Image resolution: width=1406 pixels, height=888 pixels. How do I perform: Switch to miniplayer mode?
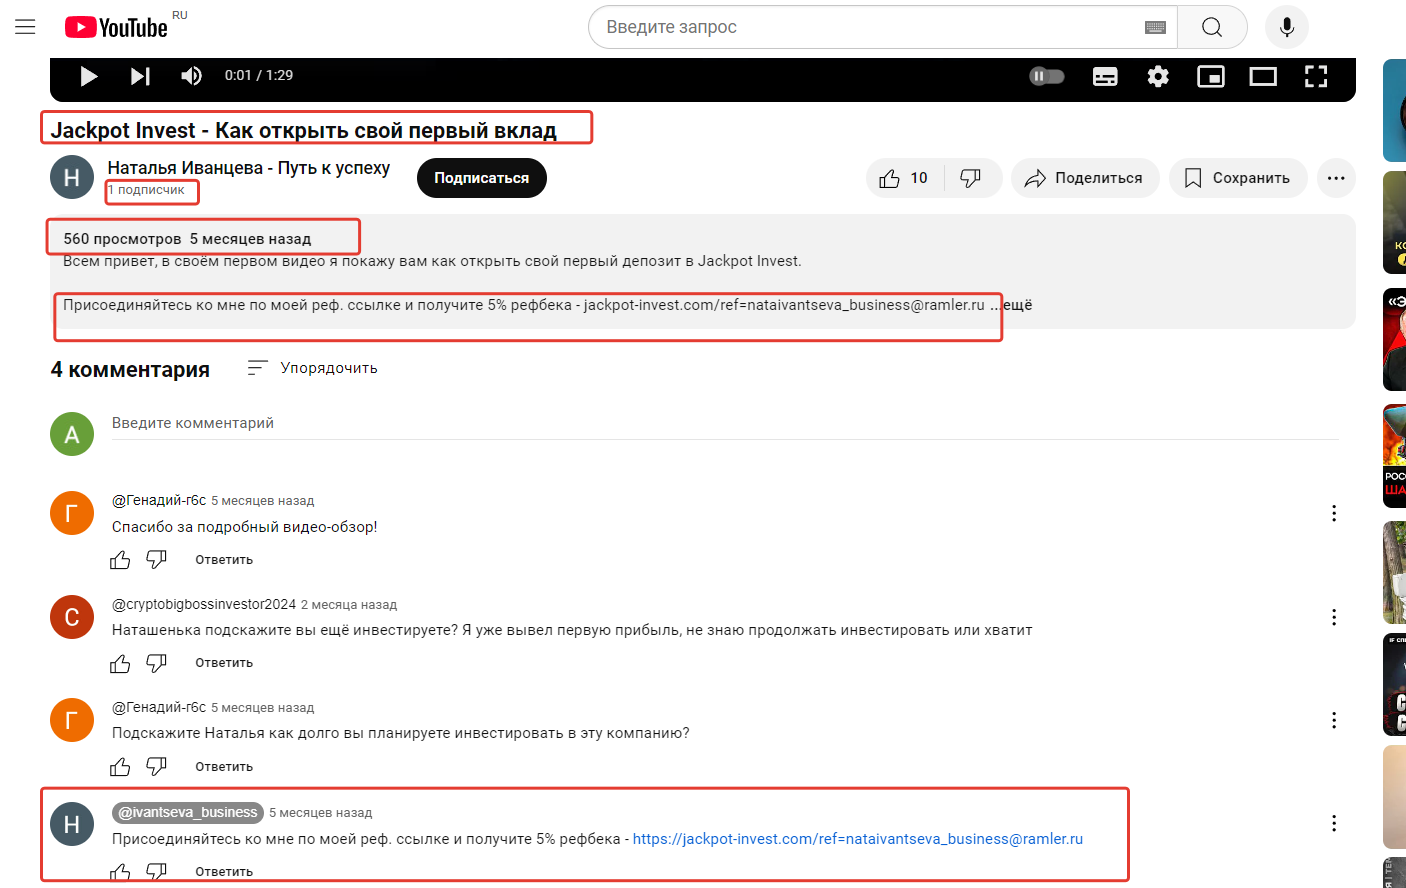1211,76
